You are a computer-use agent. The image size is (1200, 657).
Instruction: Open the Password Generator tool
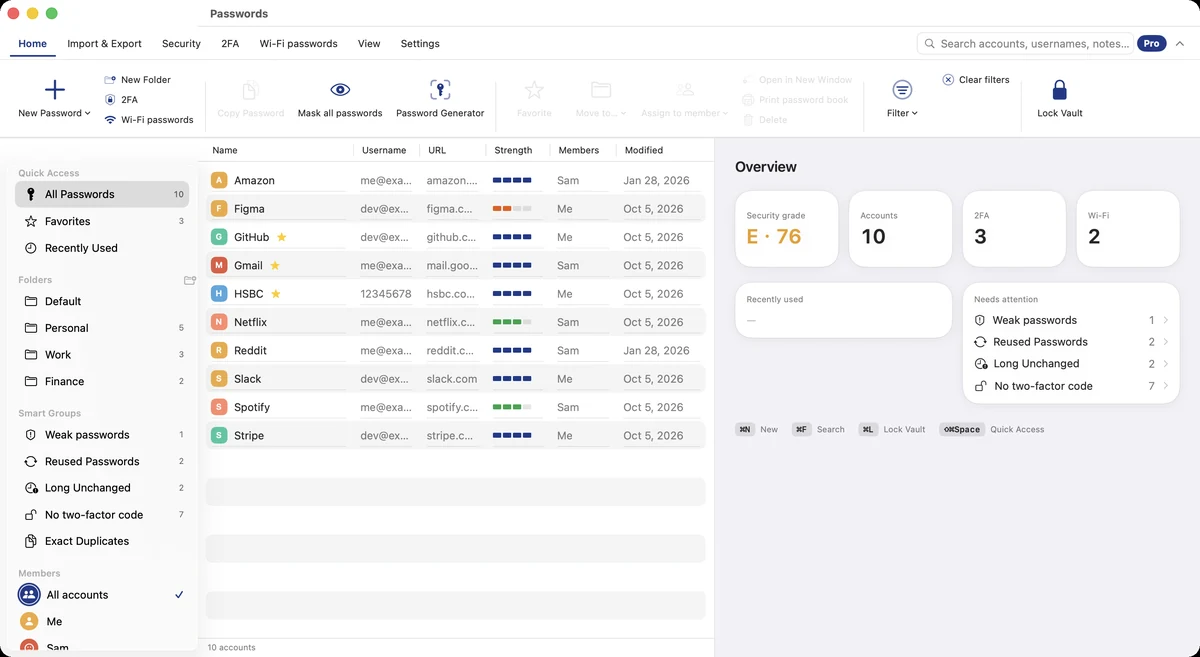coord(440,98)
